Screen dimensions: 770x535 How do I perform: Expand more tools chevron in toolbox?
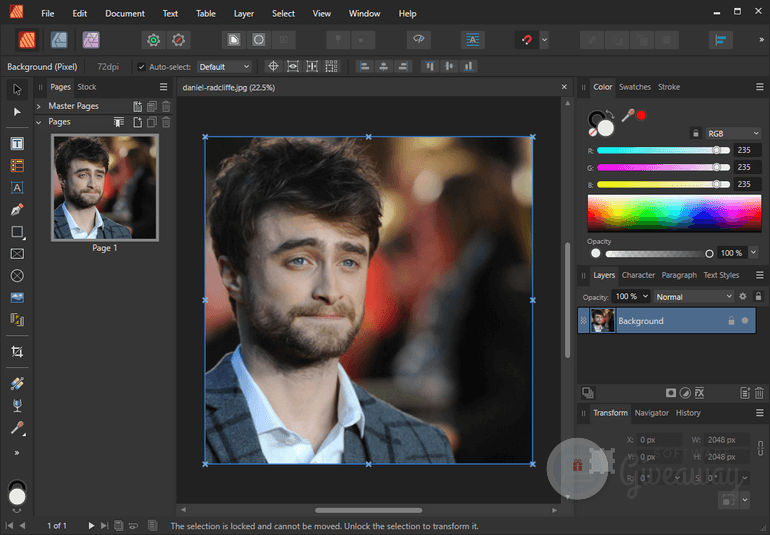17,452
